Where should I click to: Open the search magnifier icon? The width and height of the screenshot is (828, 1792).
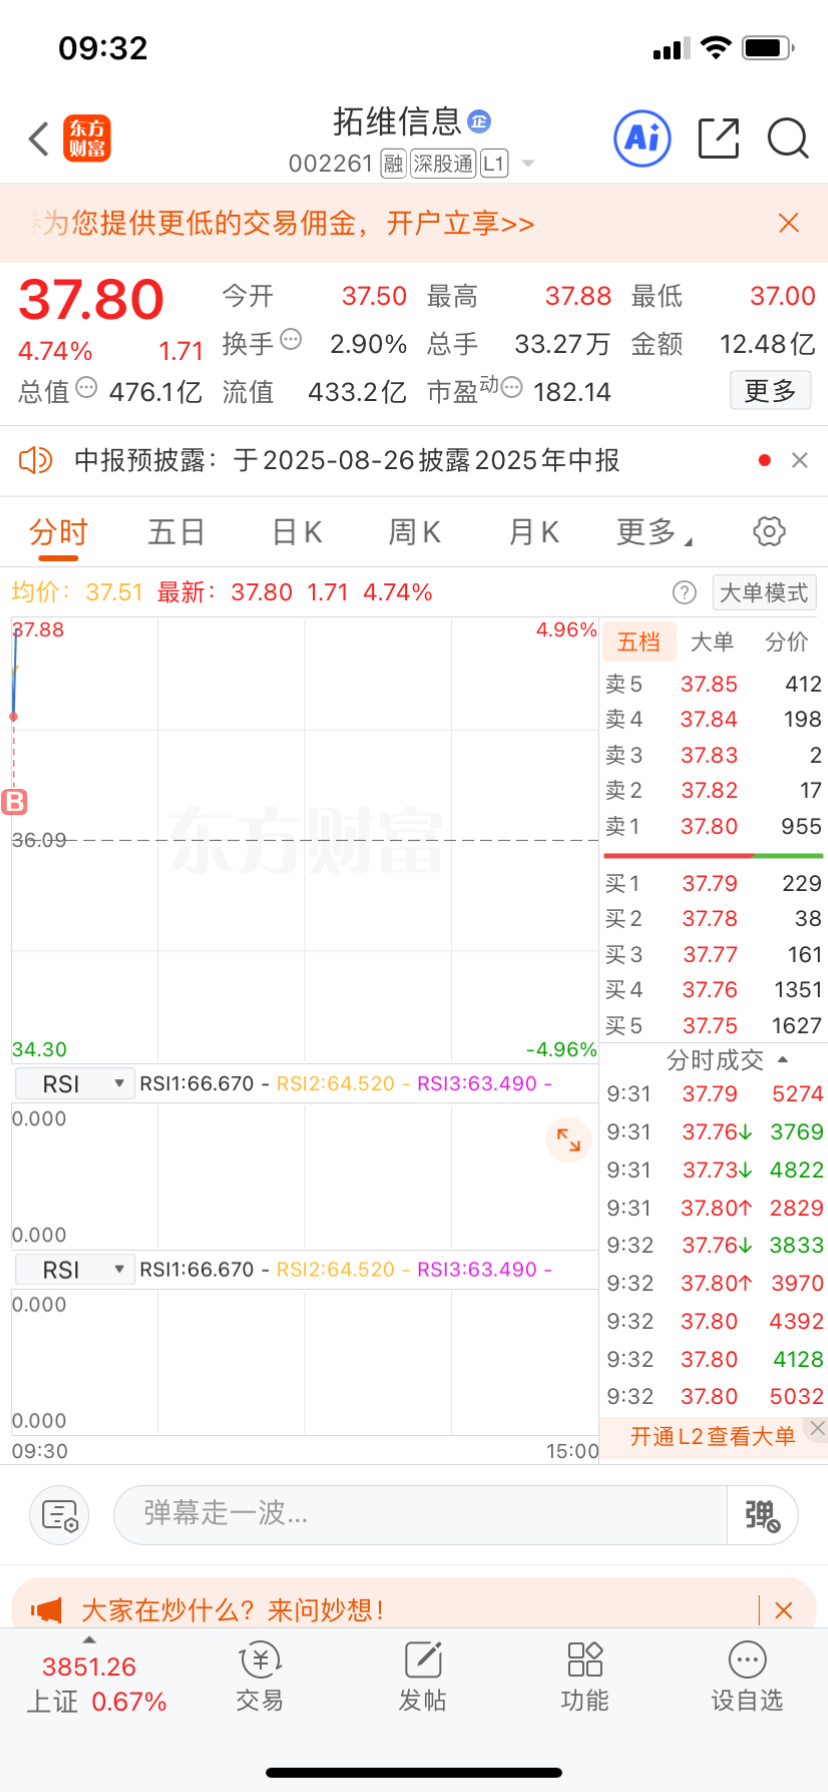(788, 138)
